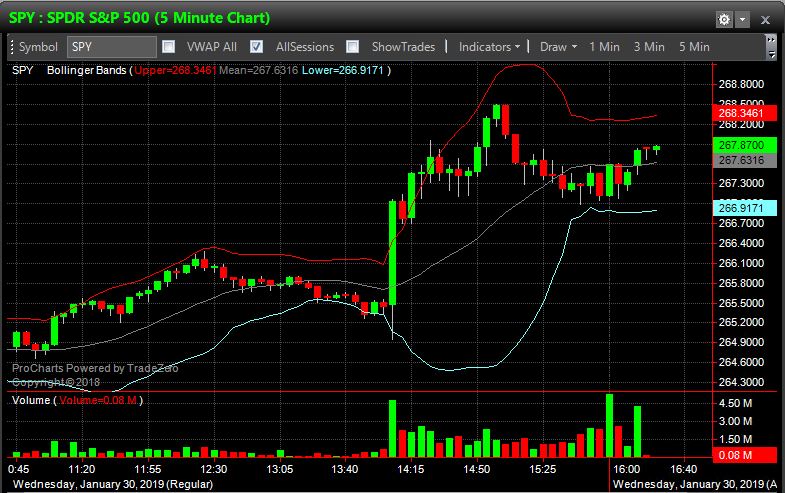Click the tallest green volume bar near 16:00
This screenshot has width=785, height=493.
608,427
